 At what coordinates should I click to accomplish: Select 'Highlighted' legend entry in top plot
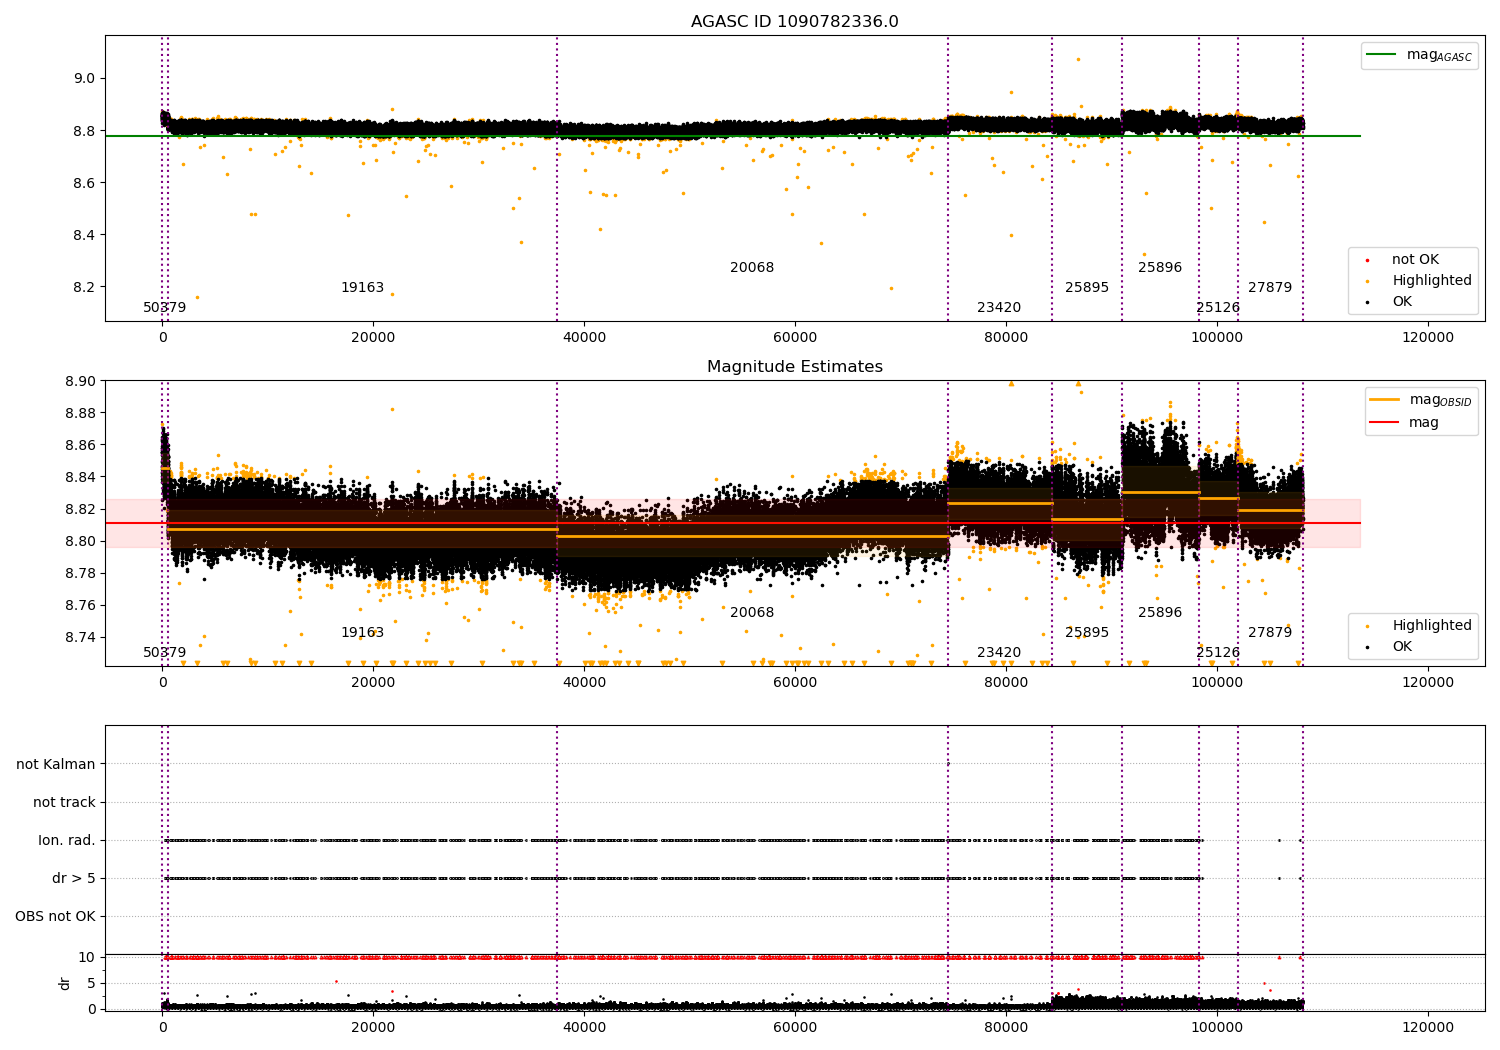(x=1432, y=280)
